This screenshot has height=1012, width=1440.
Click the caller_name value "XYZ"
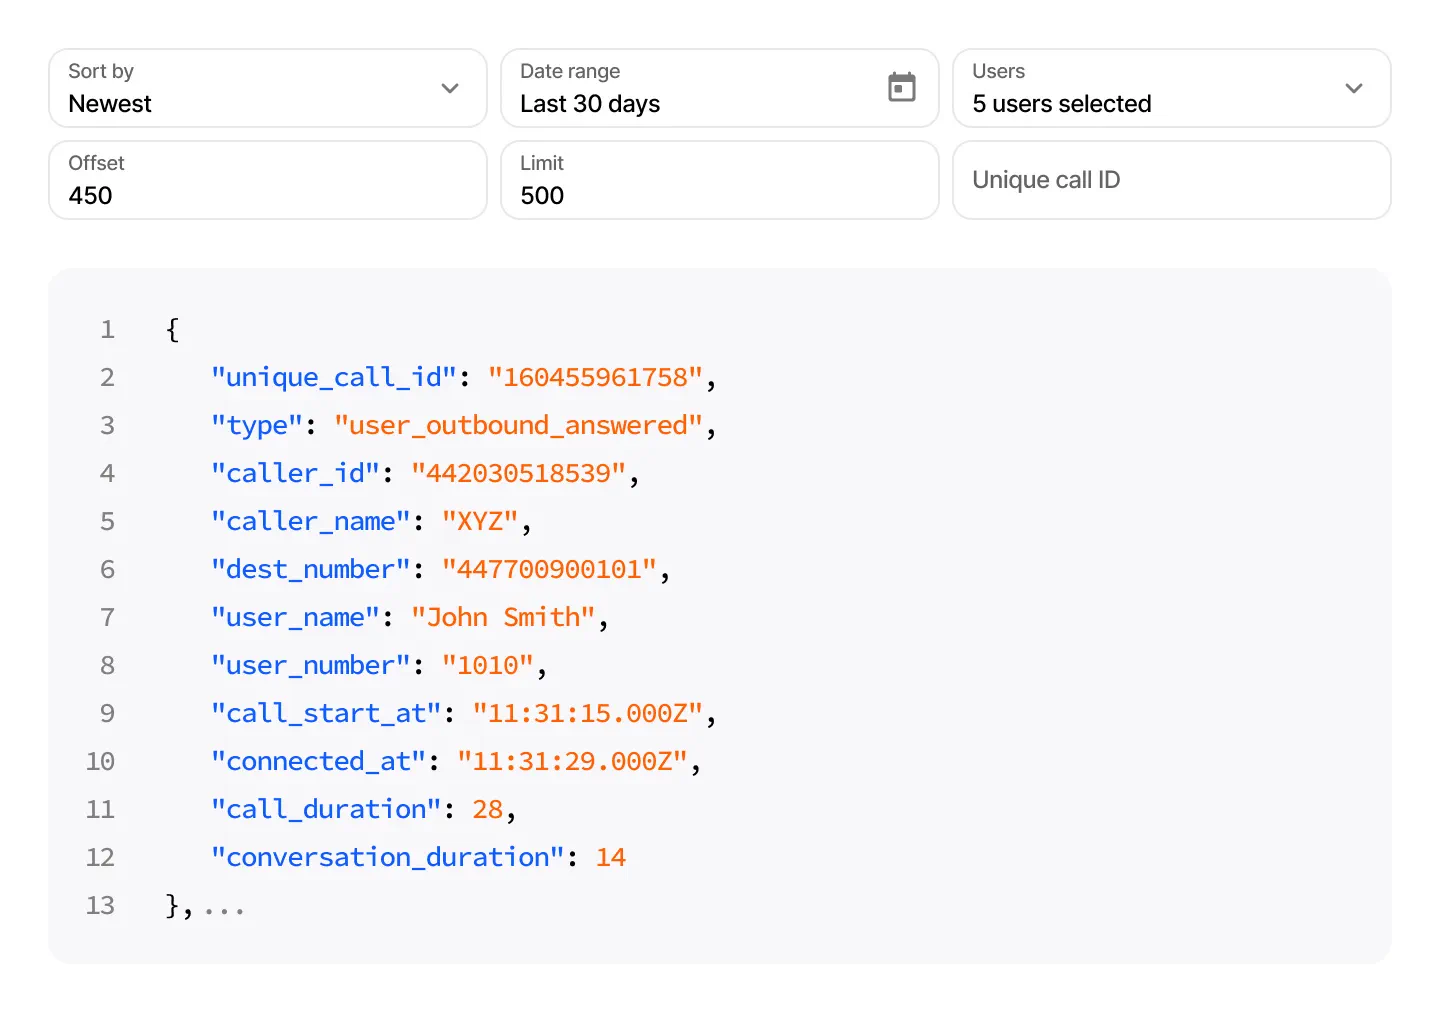pos(480,521)
